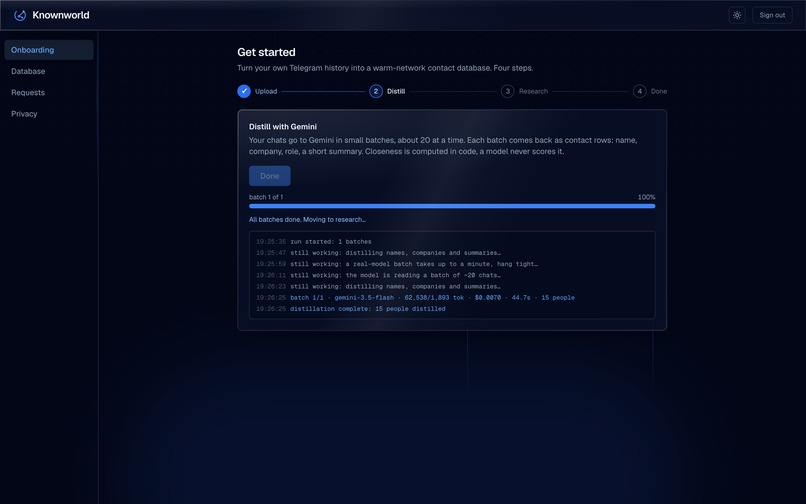Click the Upload step checkmark circle
Screen dimensions: 806x504
click(x=244, y=91)
